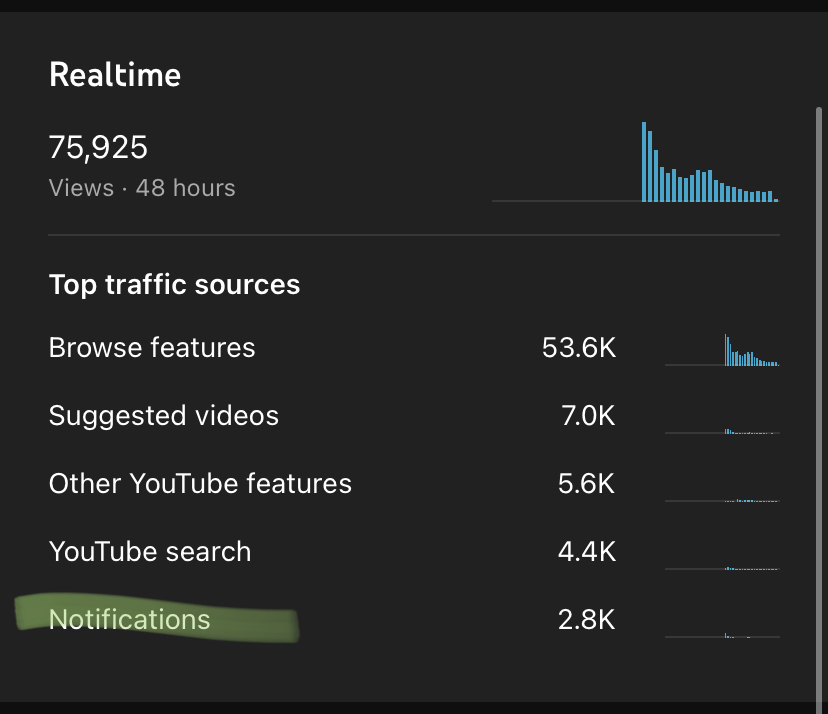This screenshot has width=828, height=714.
Task: Select the 4.4K YouTube search value
Action: coord(587,551)
